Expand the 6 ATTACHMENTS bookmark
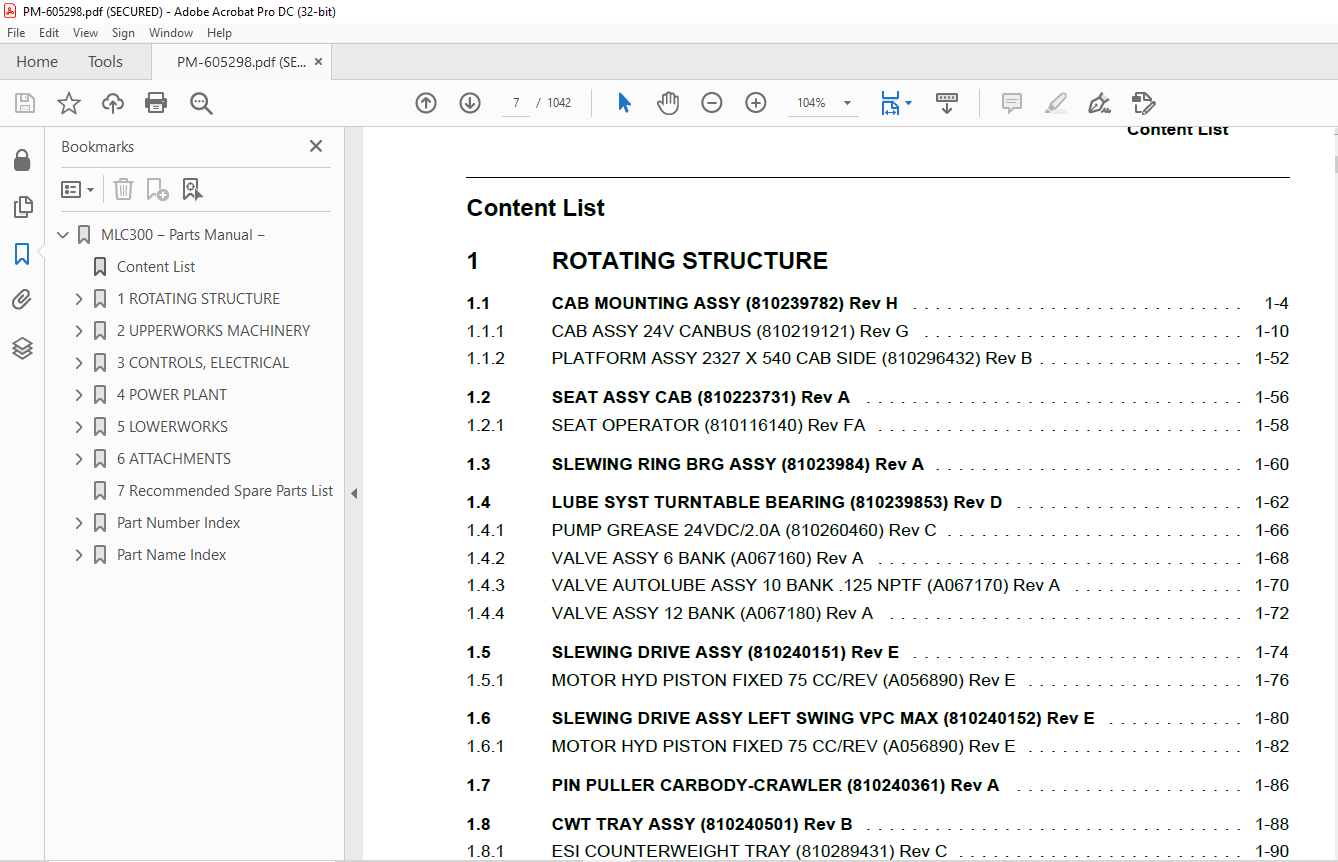Screen dimensions: 1338x862 79,459
